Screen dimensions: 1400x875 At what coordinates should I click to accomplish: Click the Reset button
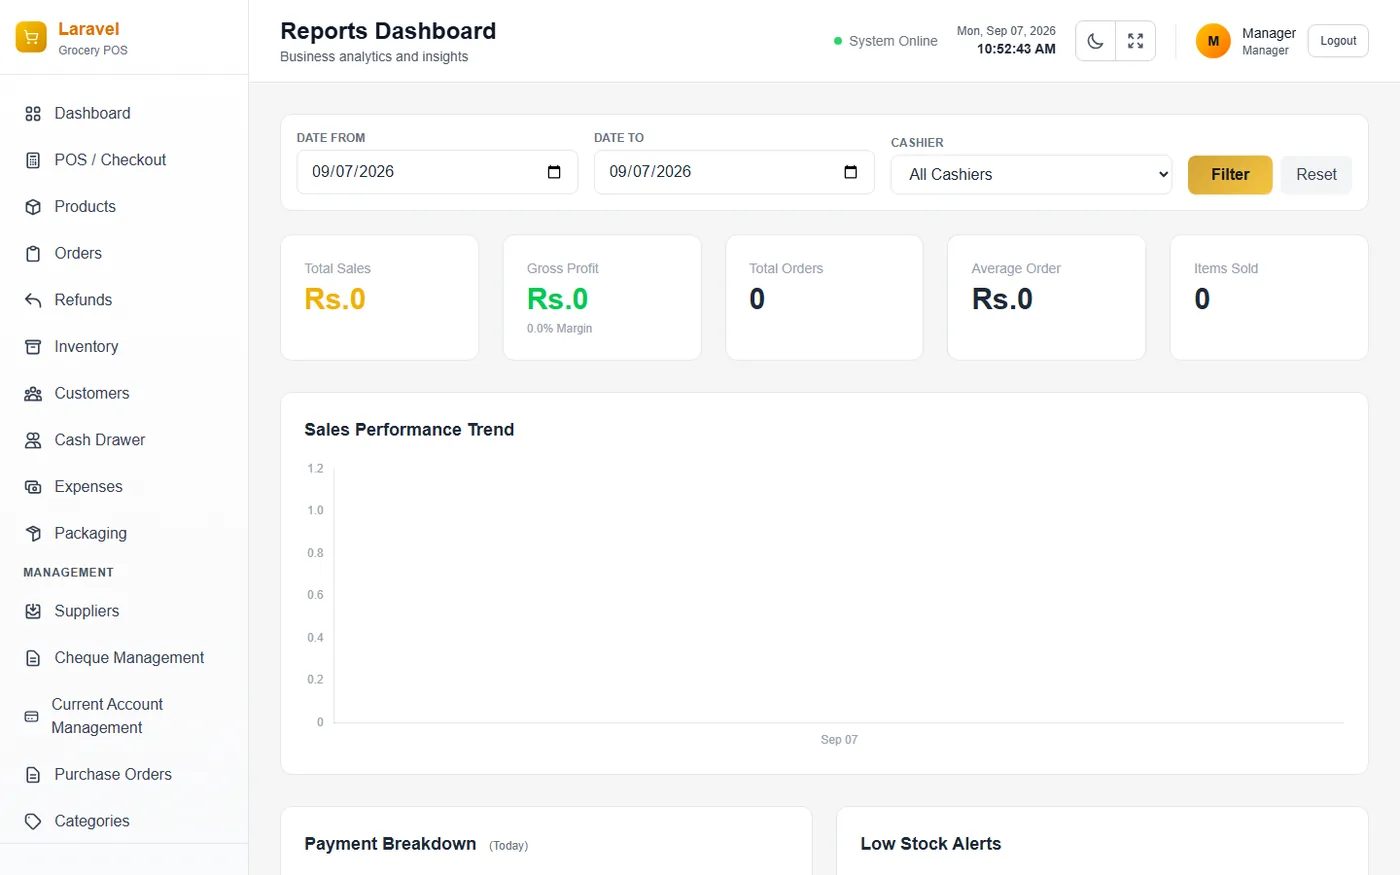click(x=1316, y=175)
